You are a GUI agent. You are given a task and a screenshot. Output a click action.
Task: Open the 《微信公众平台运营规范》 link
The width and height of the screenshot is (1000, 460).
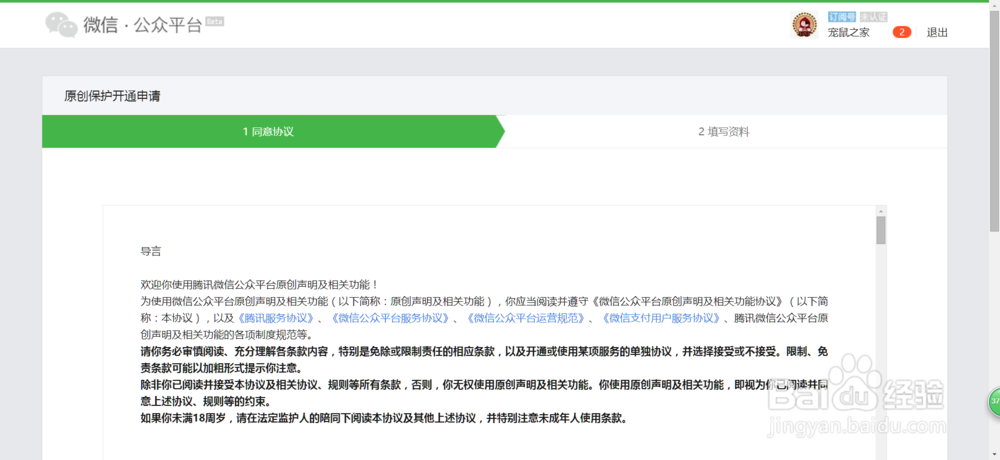[x=526, y=318]
